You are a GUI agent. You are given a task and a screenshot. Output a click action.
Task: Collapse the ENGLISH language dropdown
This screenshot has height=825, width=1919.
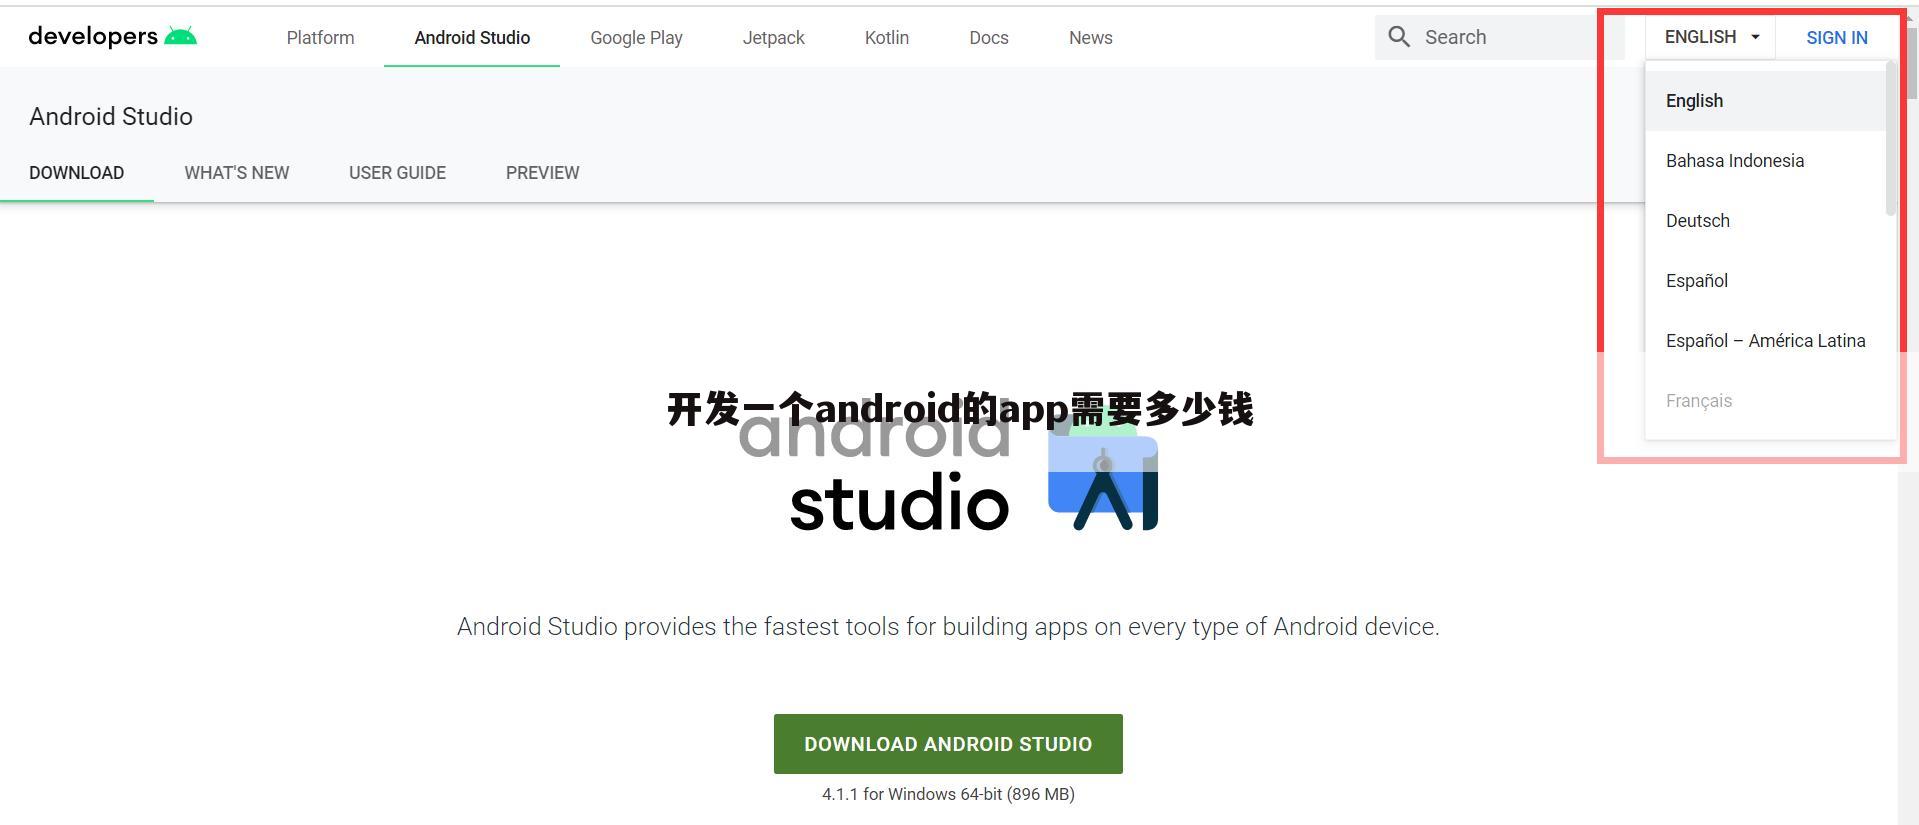click(x=1710, y=37)
